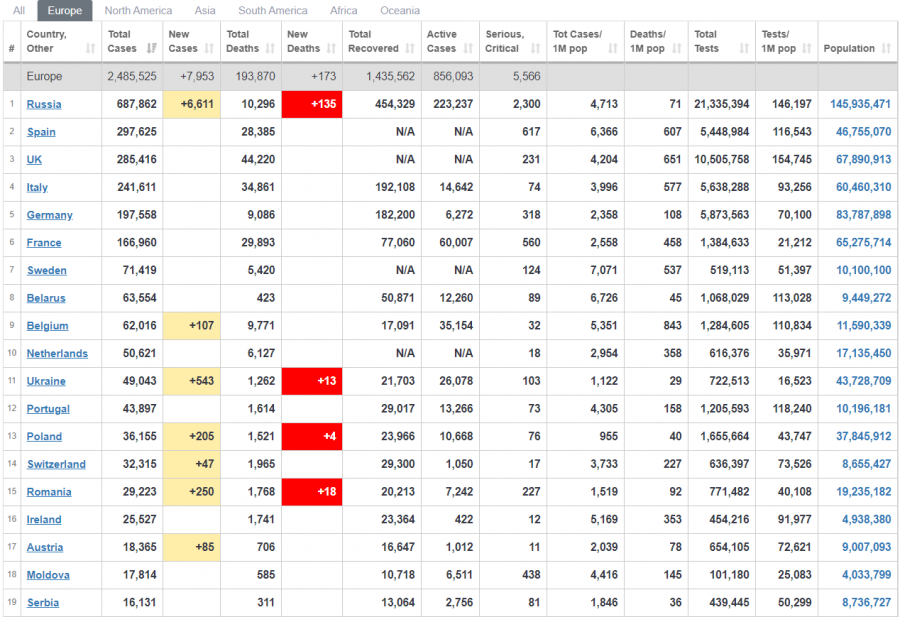Click sort arrows in New Cases header

(x=211, y=48)
